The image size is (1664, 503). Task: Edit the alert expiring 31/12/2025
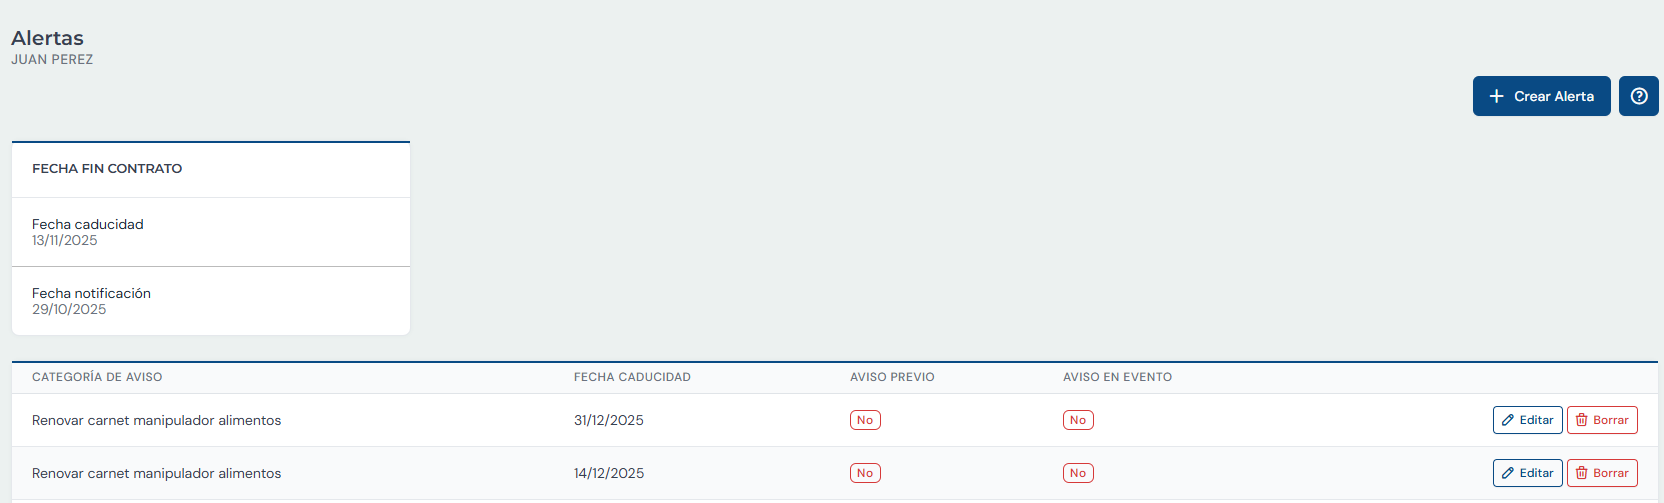[x=1528, y=420]
